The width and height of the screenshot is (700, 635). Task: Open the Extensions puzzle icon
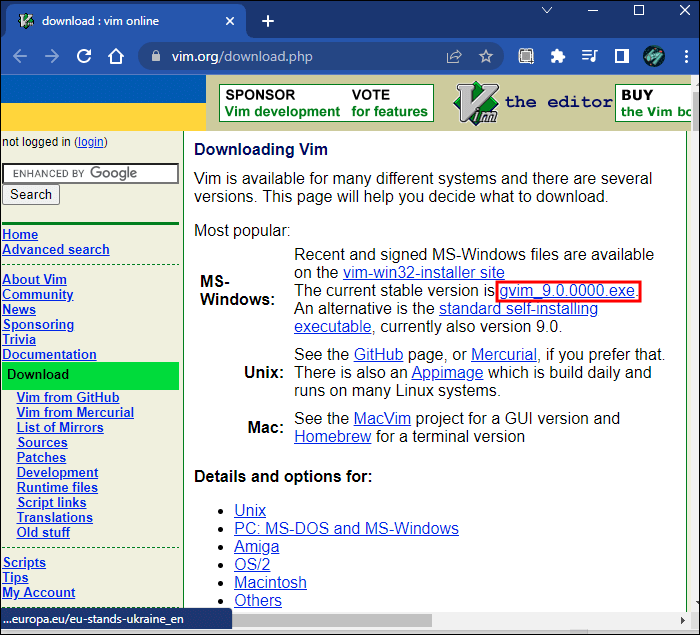pos(558,56)
